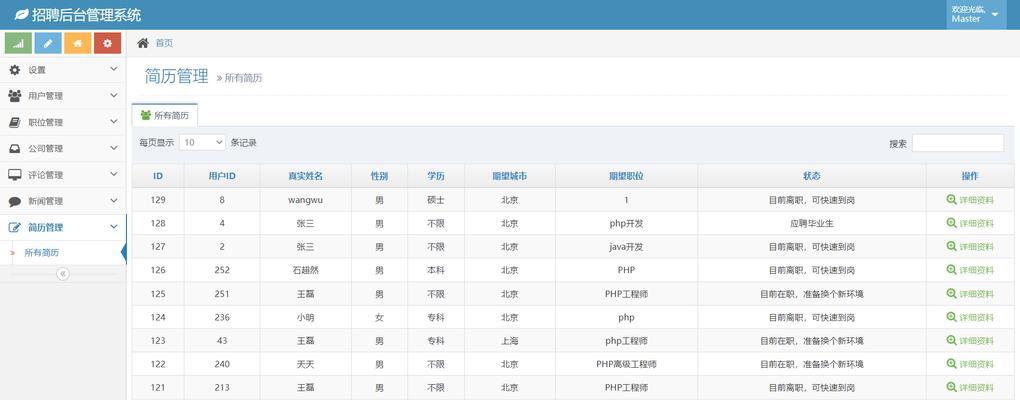Click the orange shortcut button
1020x400 pixels.
coord(77,44)
